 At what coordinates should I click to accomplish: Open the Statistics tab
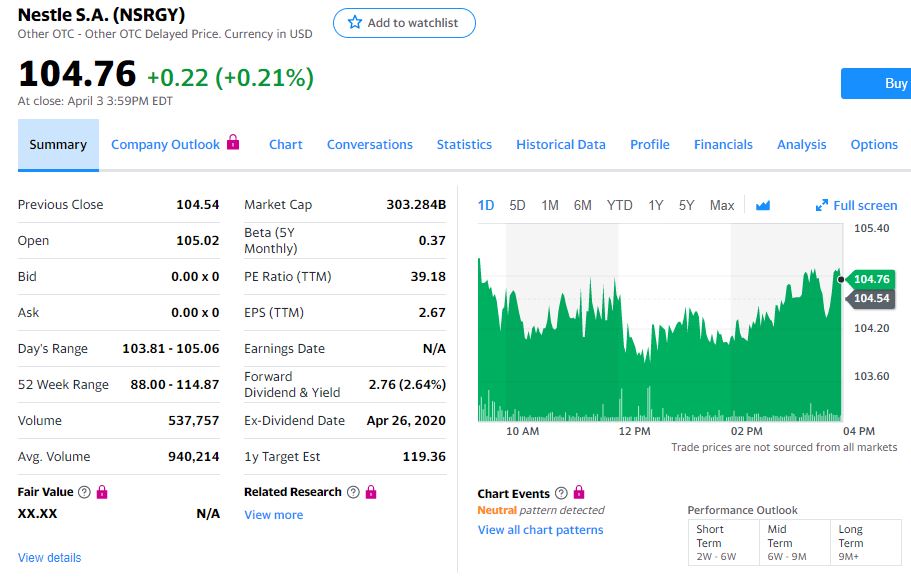(x=464, y=144)
